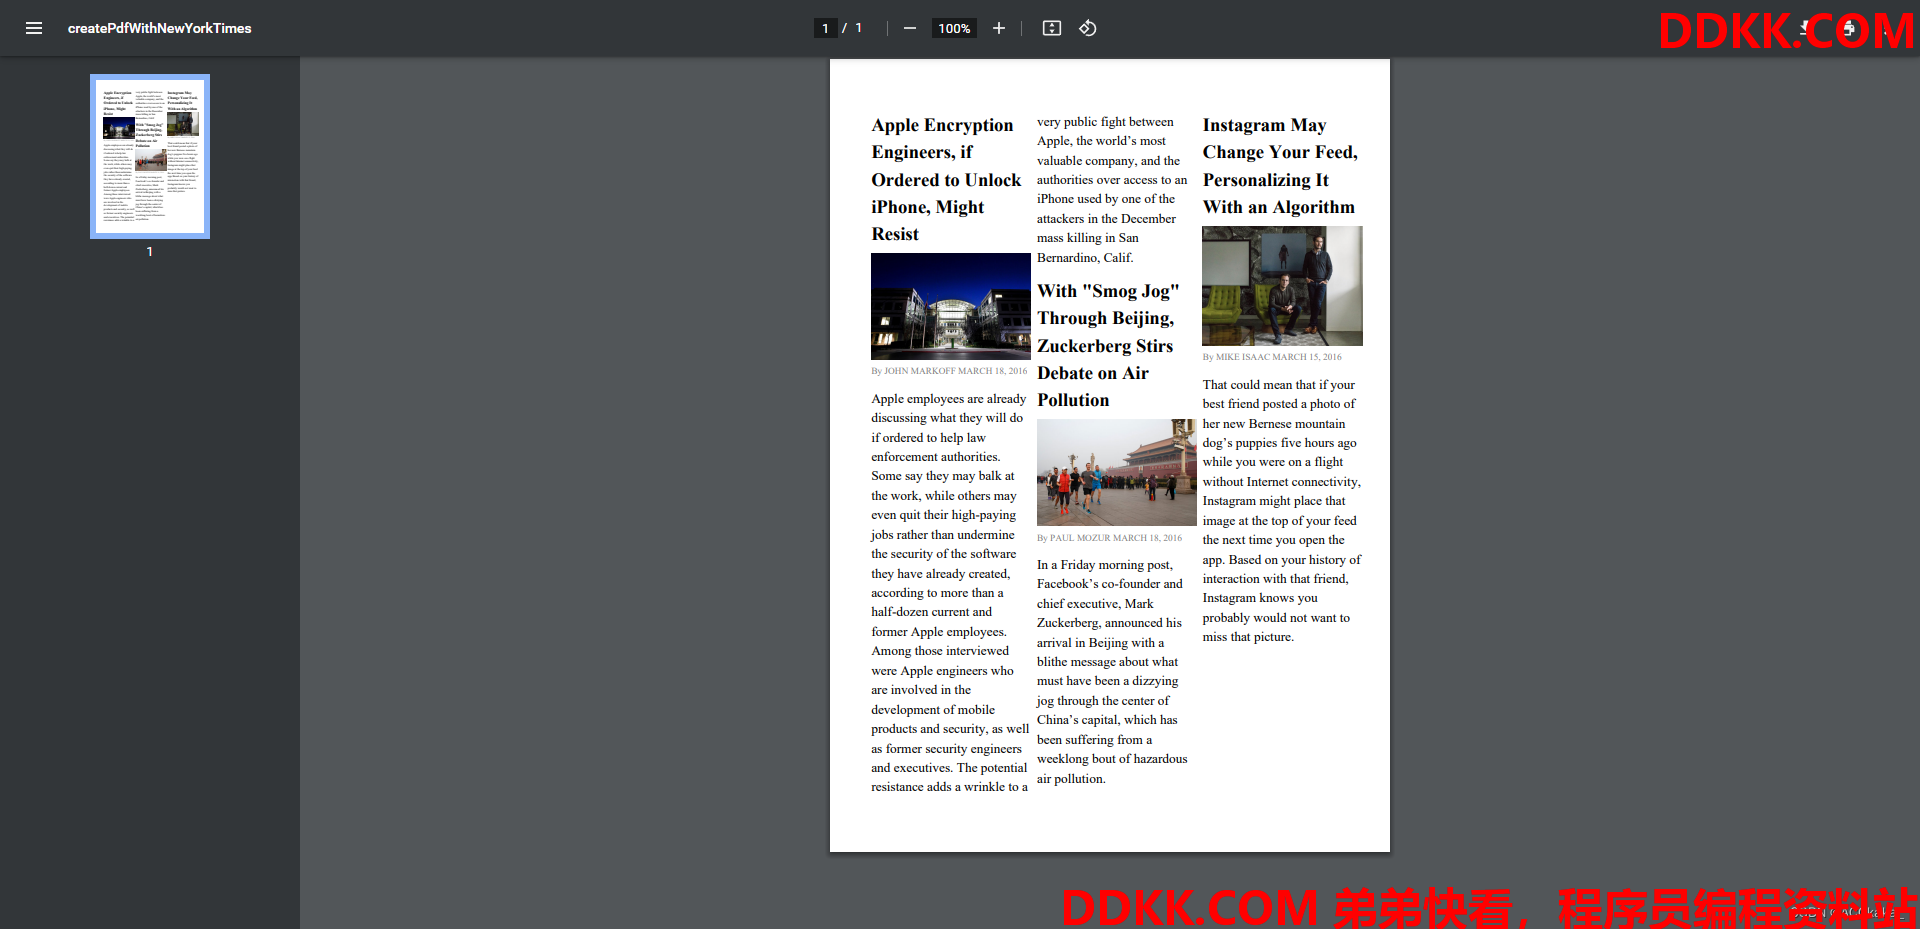Click the headline 'Apple Encryption Engineers, if Ordered'
This screenshot has height=929, width=1920.
(x=946, y=179)
